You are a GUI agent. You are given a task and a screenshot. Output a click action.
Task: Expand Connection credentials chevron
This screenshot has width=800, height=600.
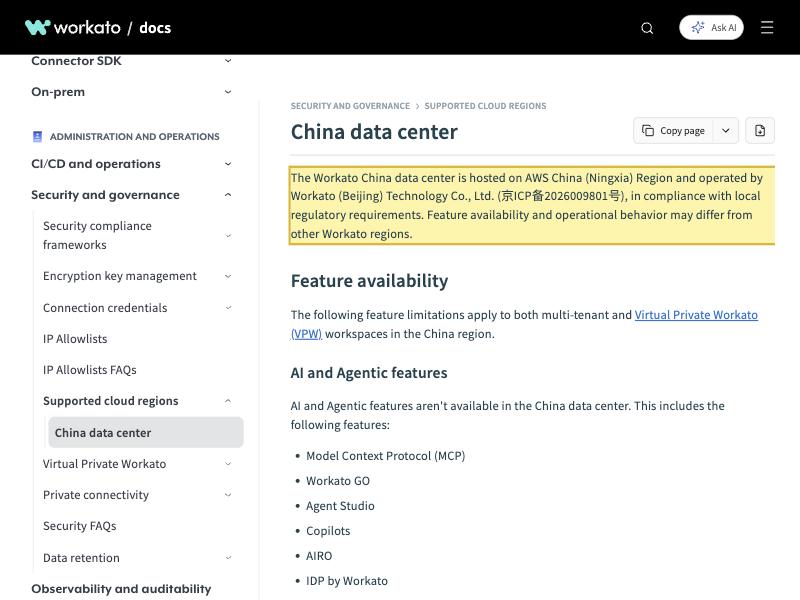228,308
